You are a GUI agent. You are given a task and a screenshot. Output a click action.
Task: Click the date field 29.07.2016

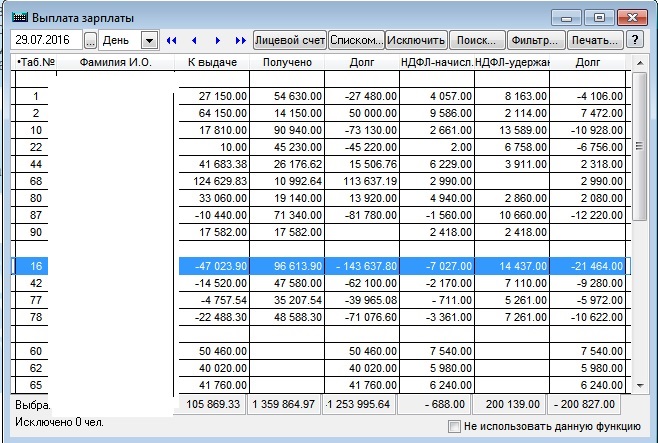[46, 41]
